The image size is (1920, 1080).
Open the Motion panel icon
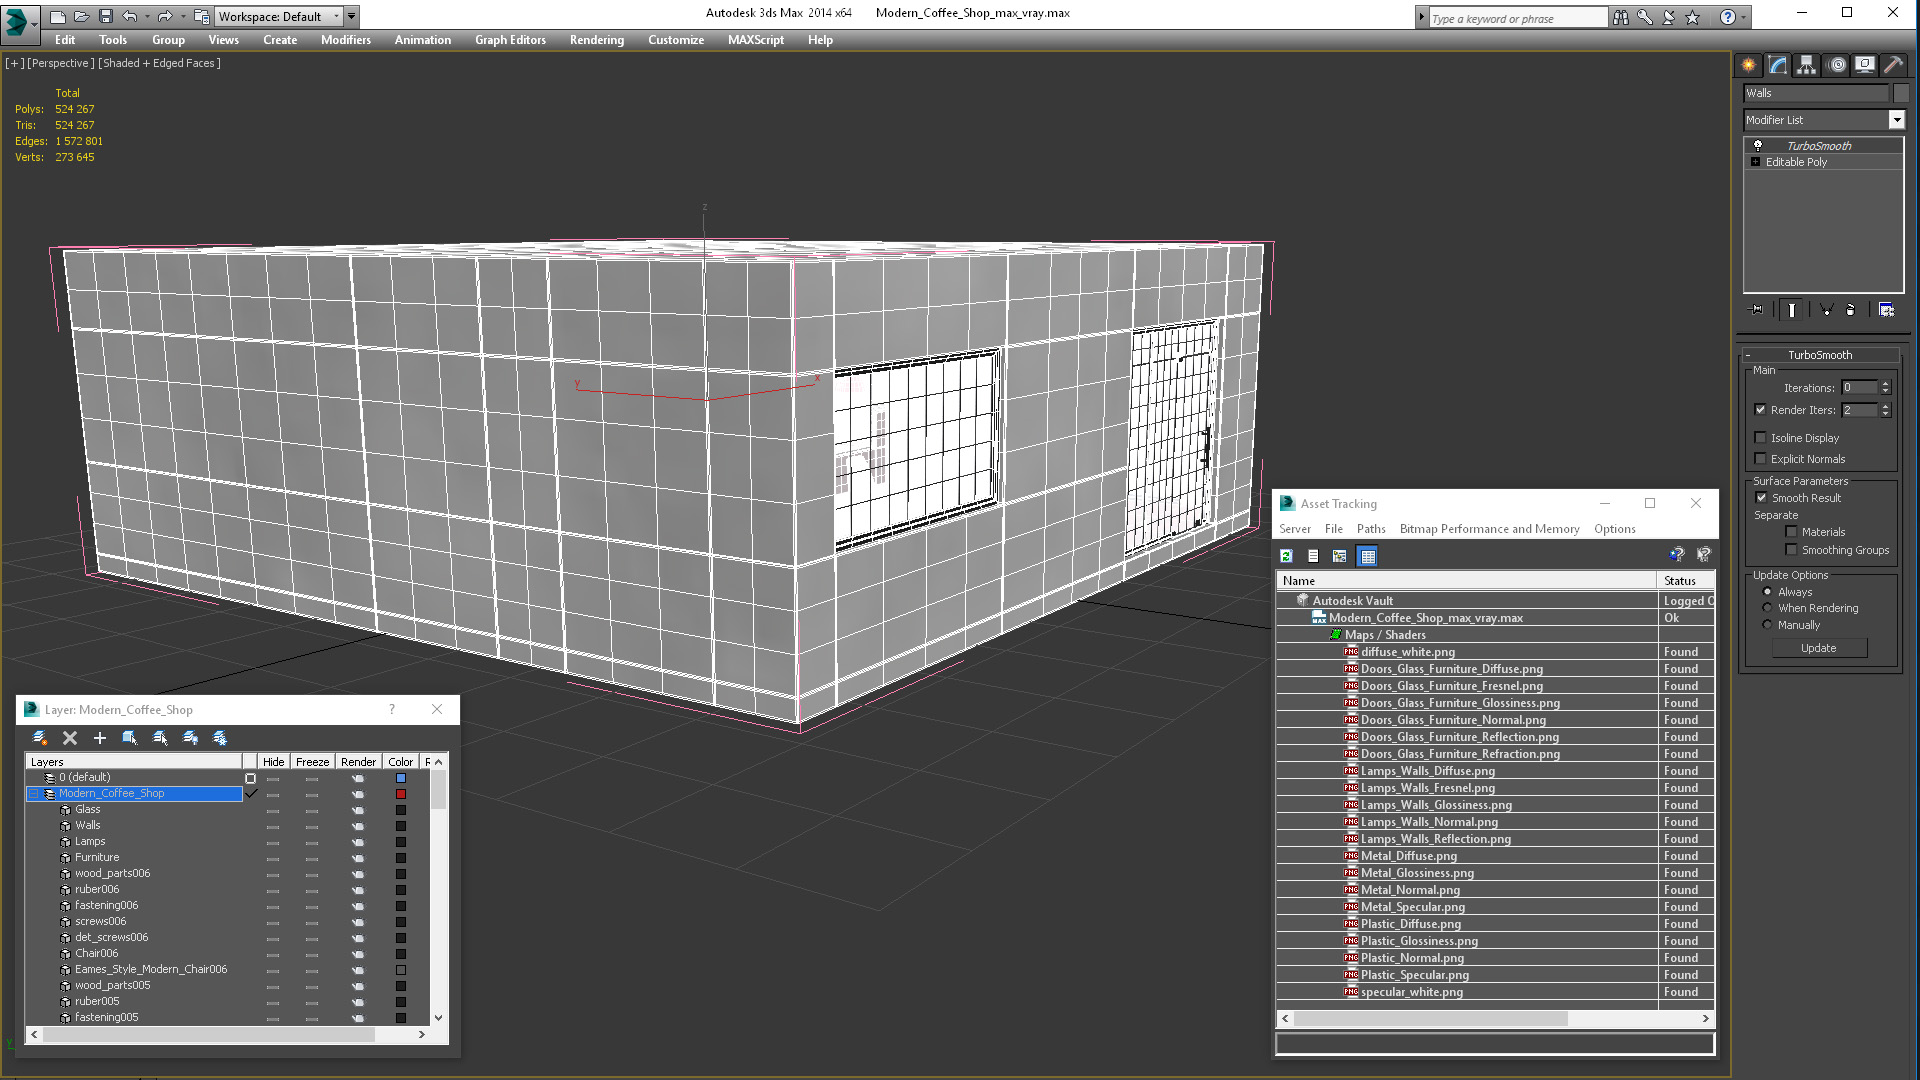tap(1836, 65)
